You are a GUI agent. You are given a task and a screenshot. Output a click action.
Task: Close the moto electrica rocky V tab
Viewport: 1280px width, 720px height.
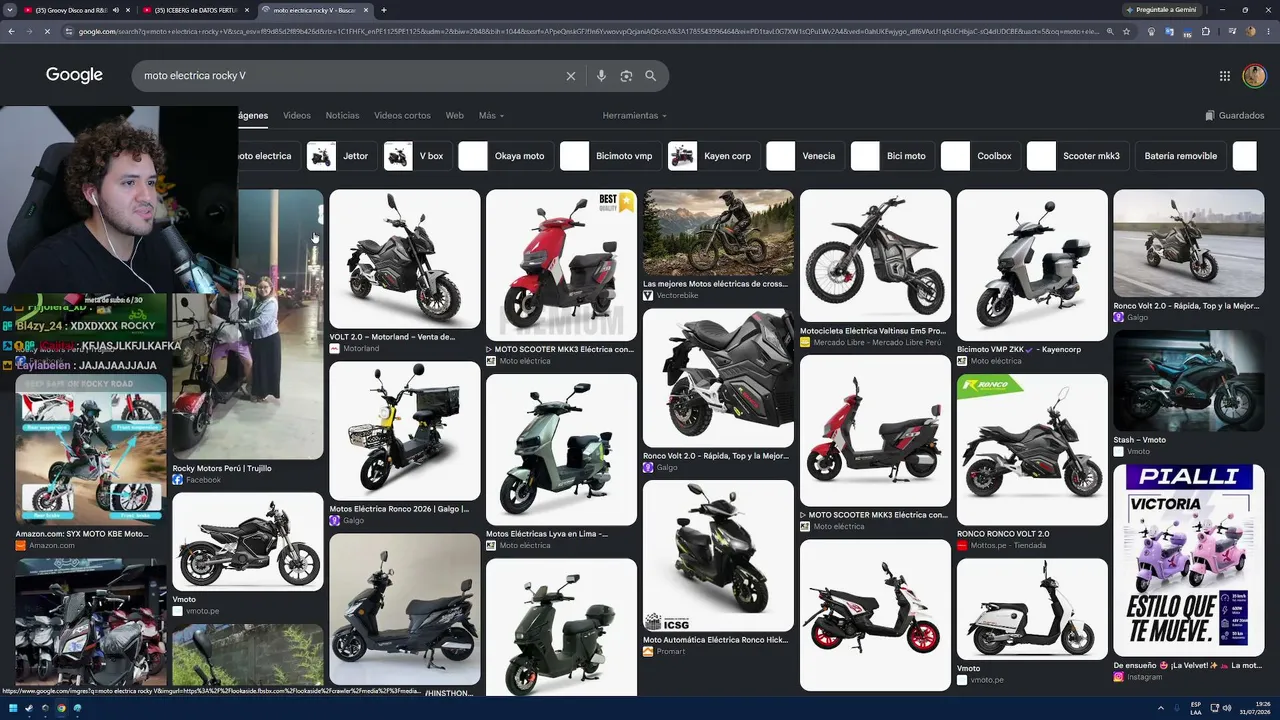pos(366,10)
